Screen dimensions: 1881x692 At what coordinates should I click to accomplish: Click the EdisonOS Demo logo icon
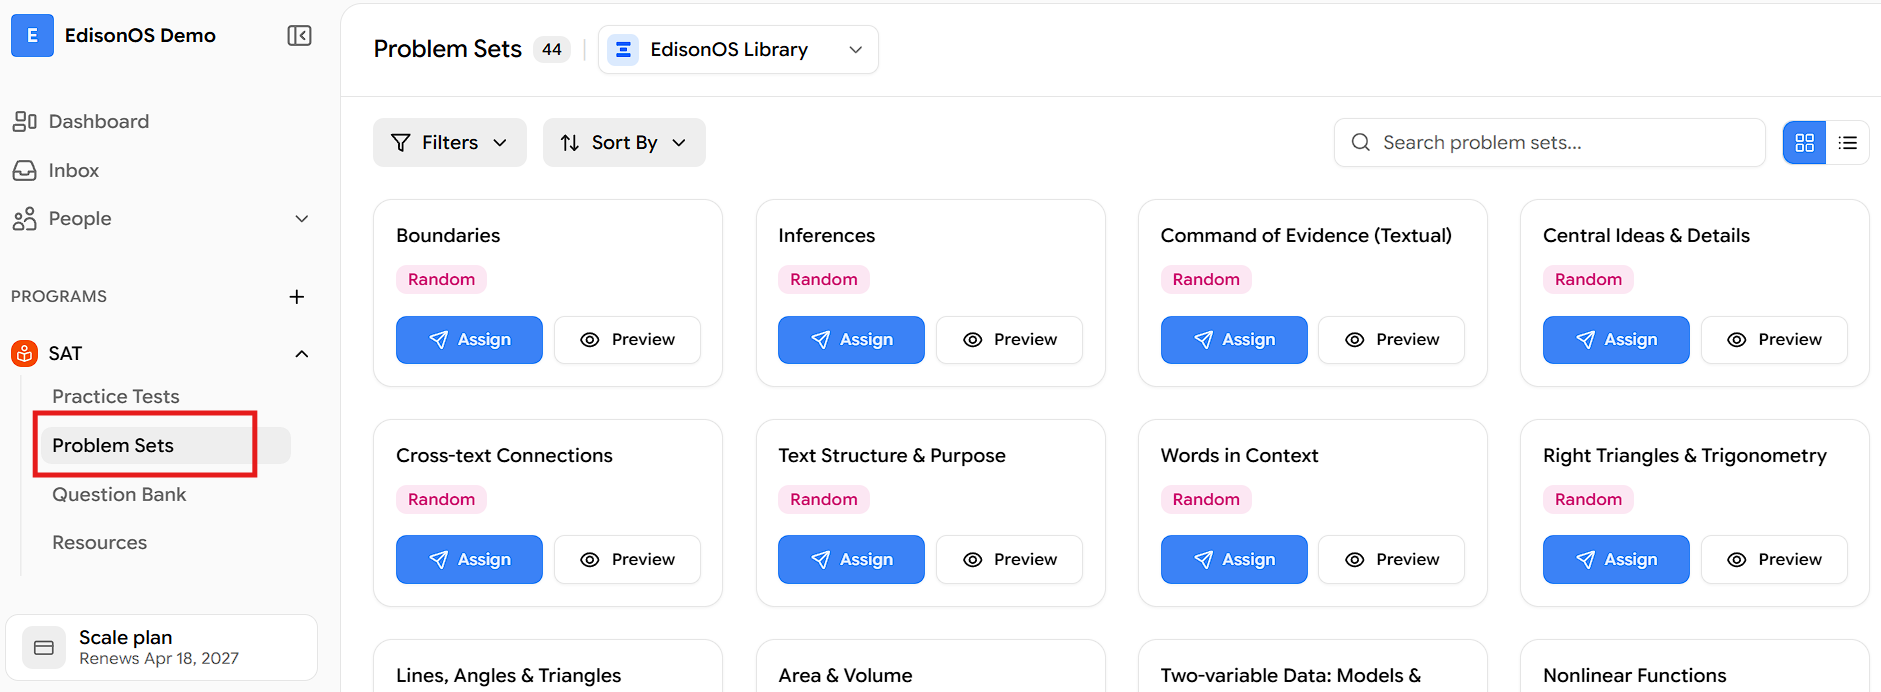[x=32, y=36]
